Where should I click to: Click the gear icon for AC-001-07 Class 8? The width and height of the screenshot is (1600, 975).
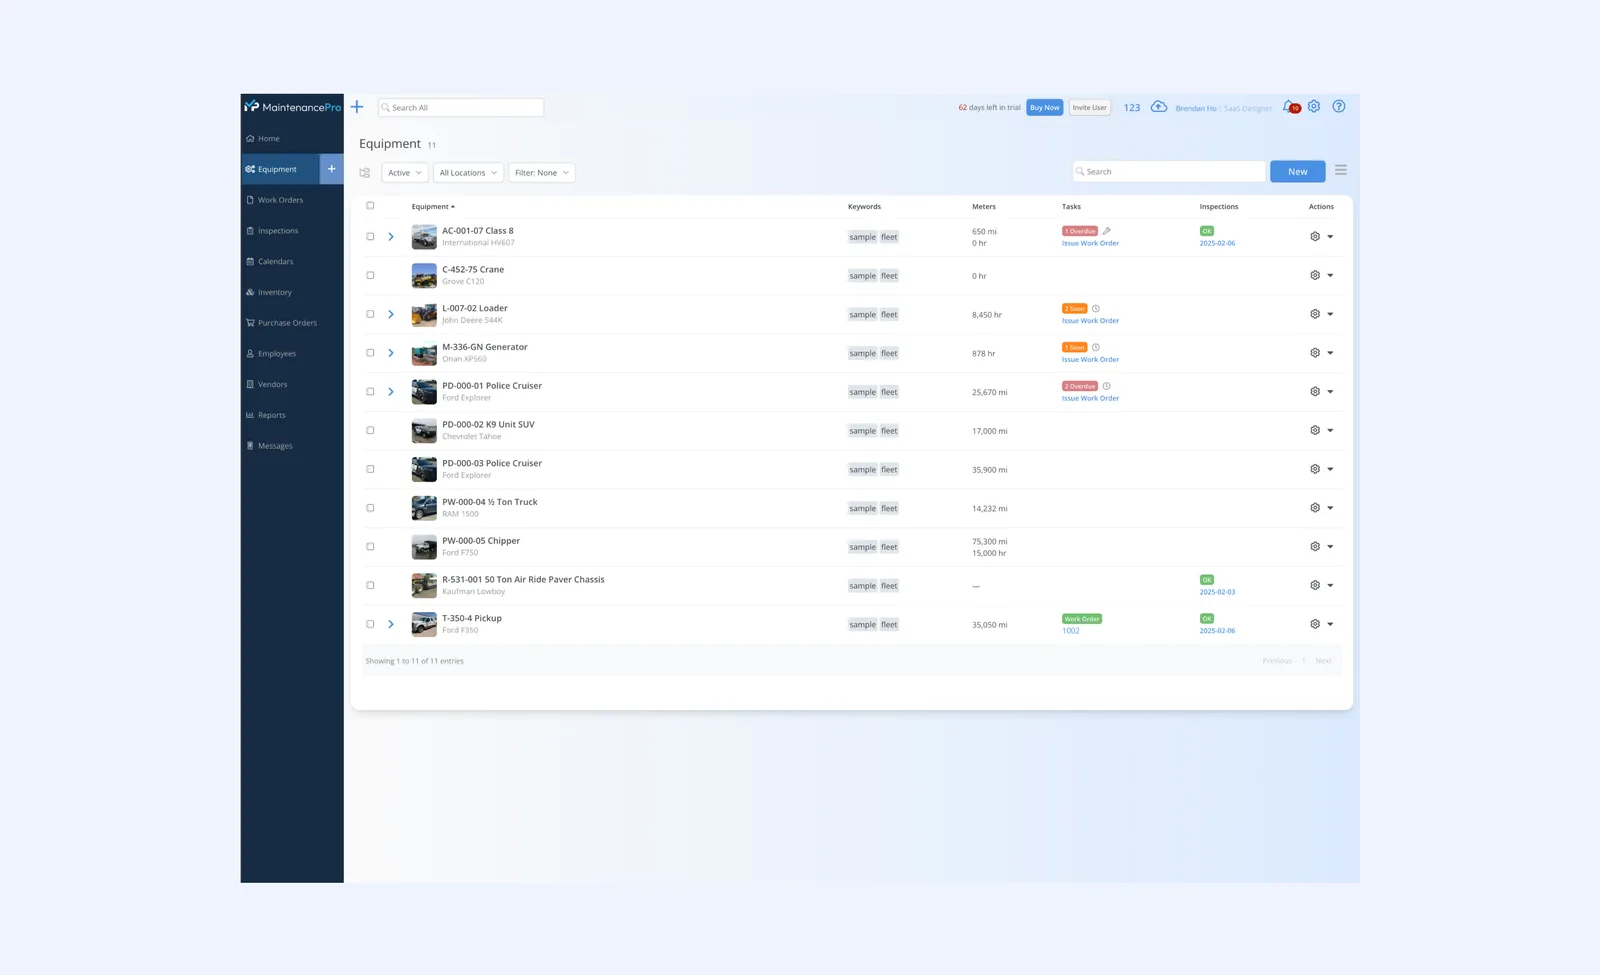click(1315, 237)
